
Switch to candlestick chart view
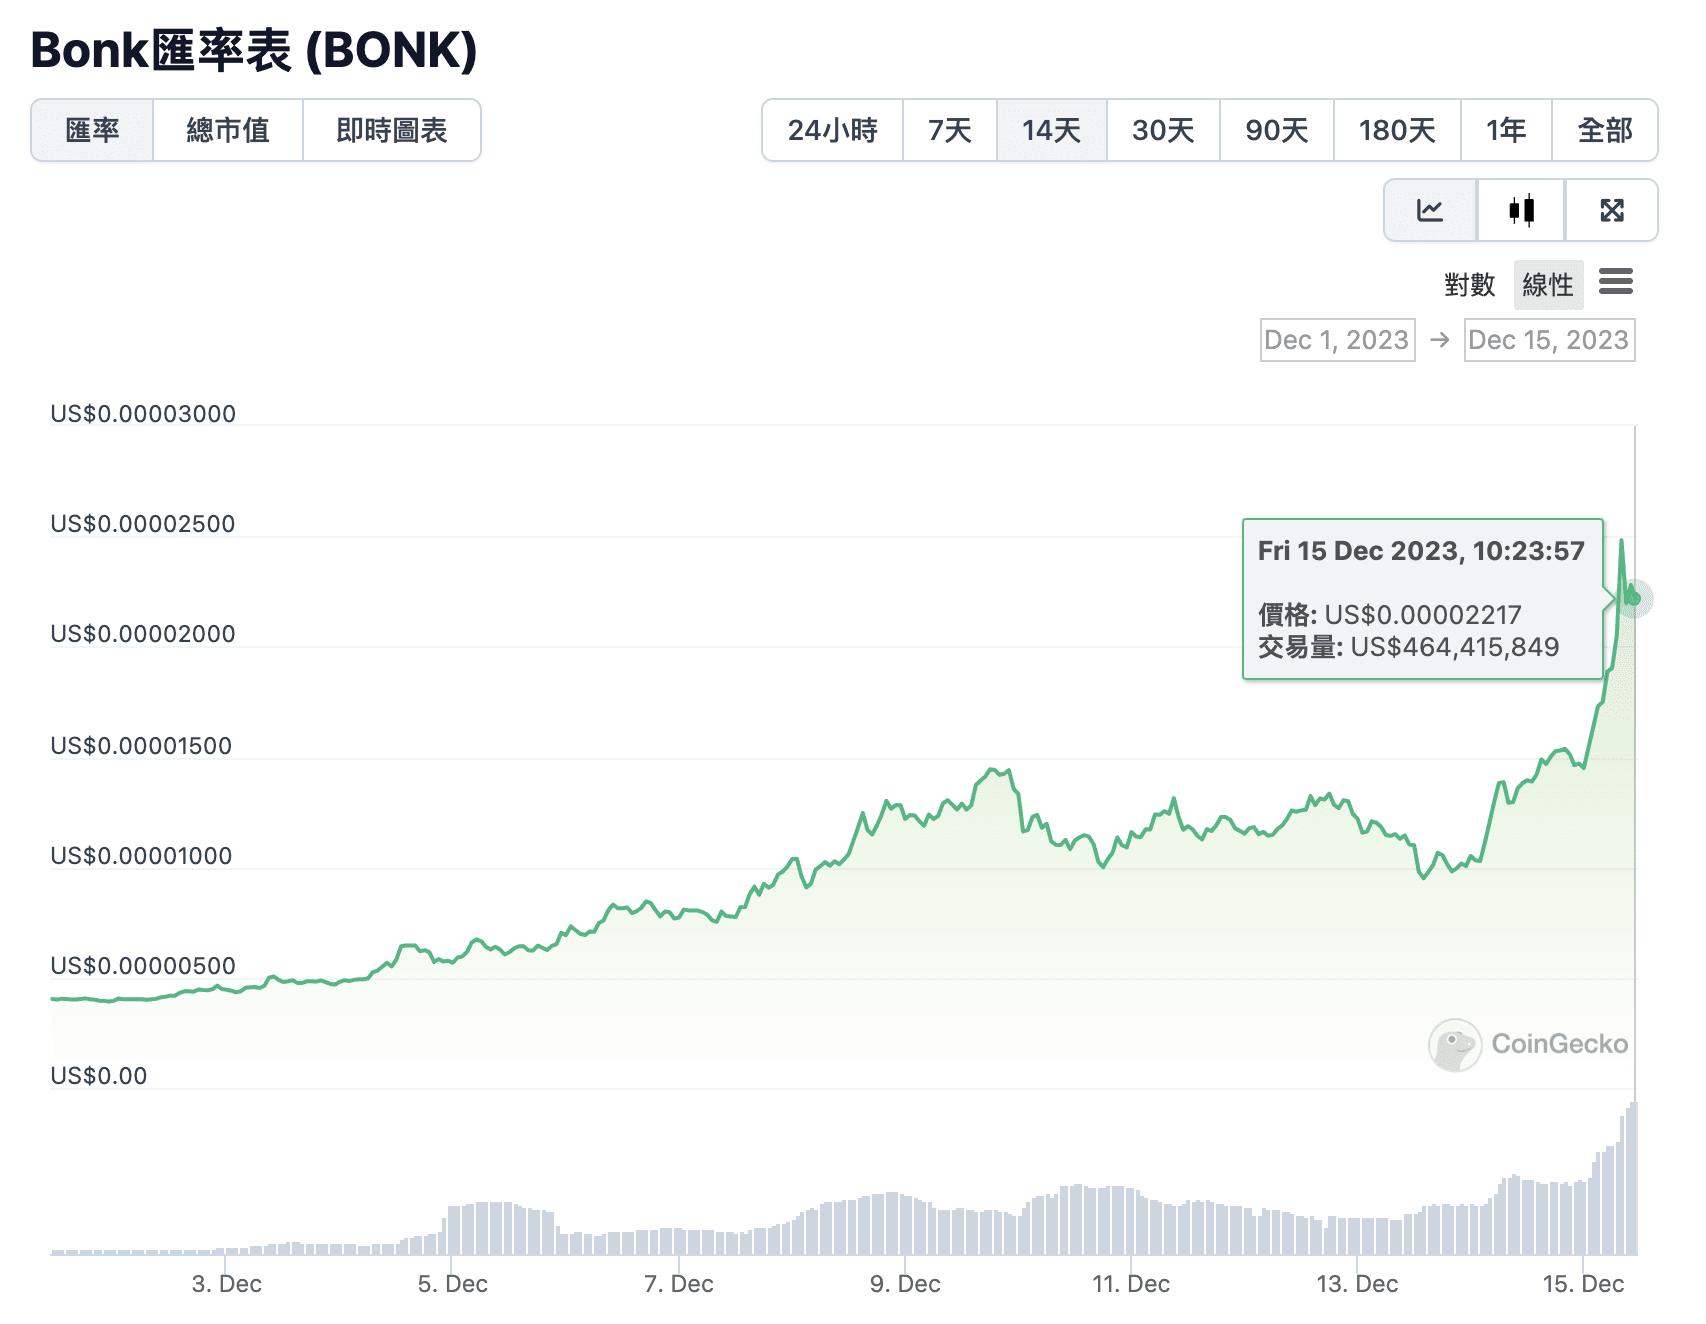[x=1520, y=210]
